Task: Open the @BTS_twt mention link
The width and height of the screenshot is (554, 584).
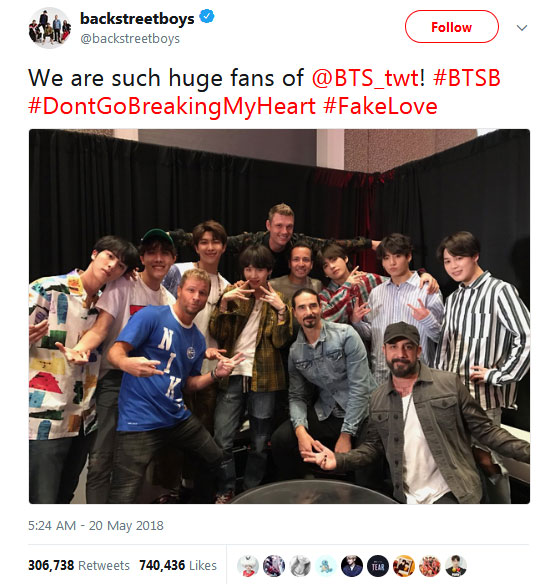Action: [x=368, y=78]
